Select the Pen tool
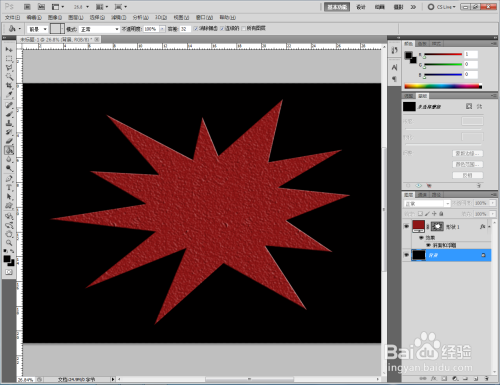The height and width of the screenshot is (385, 500). 9,179
